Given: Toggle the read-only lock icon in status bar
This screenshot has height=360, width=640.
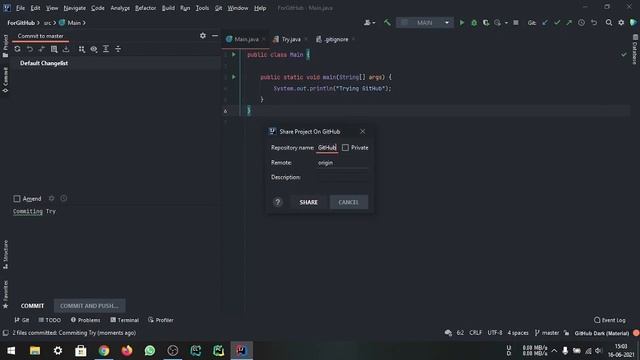Looking at the screenshot, I should [566, 333].
